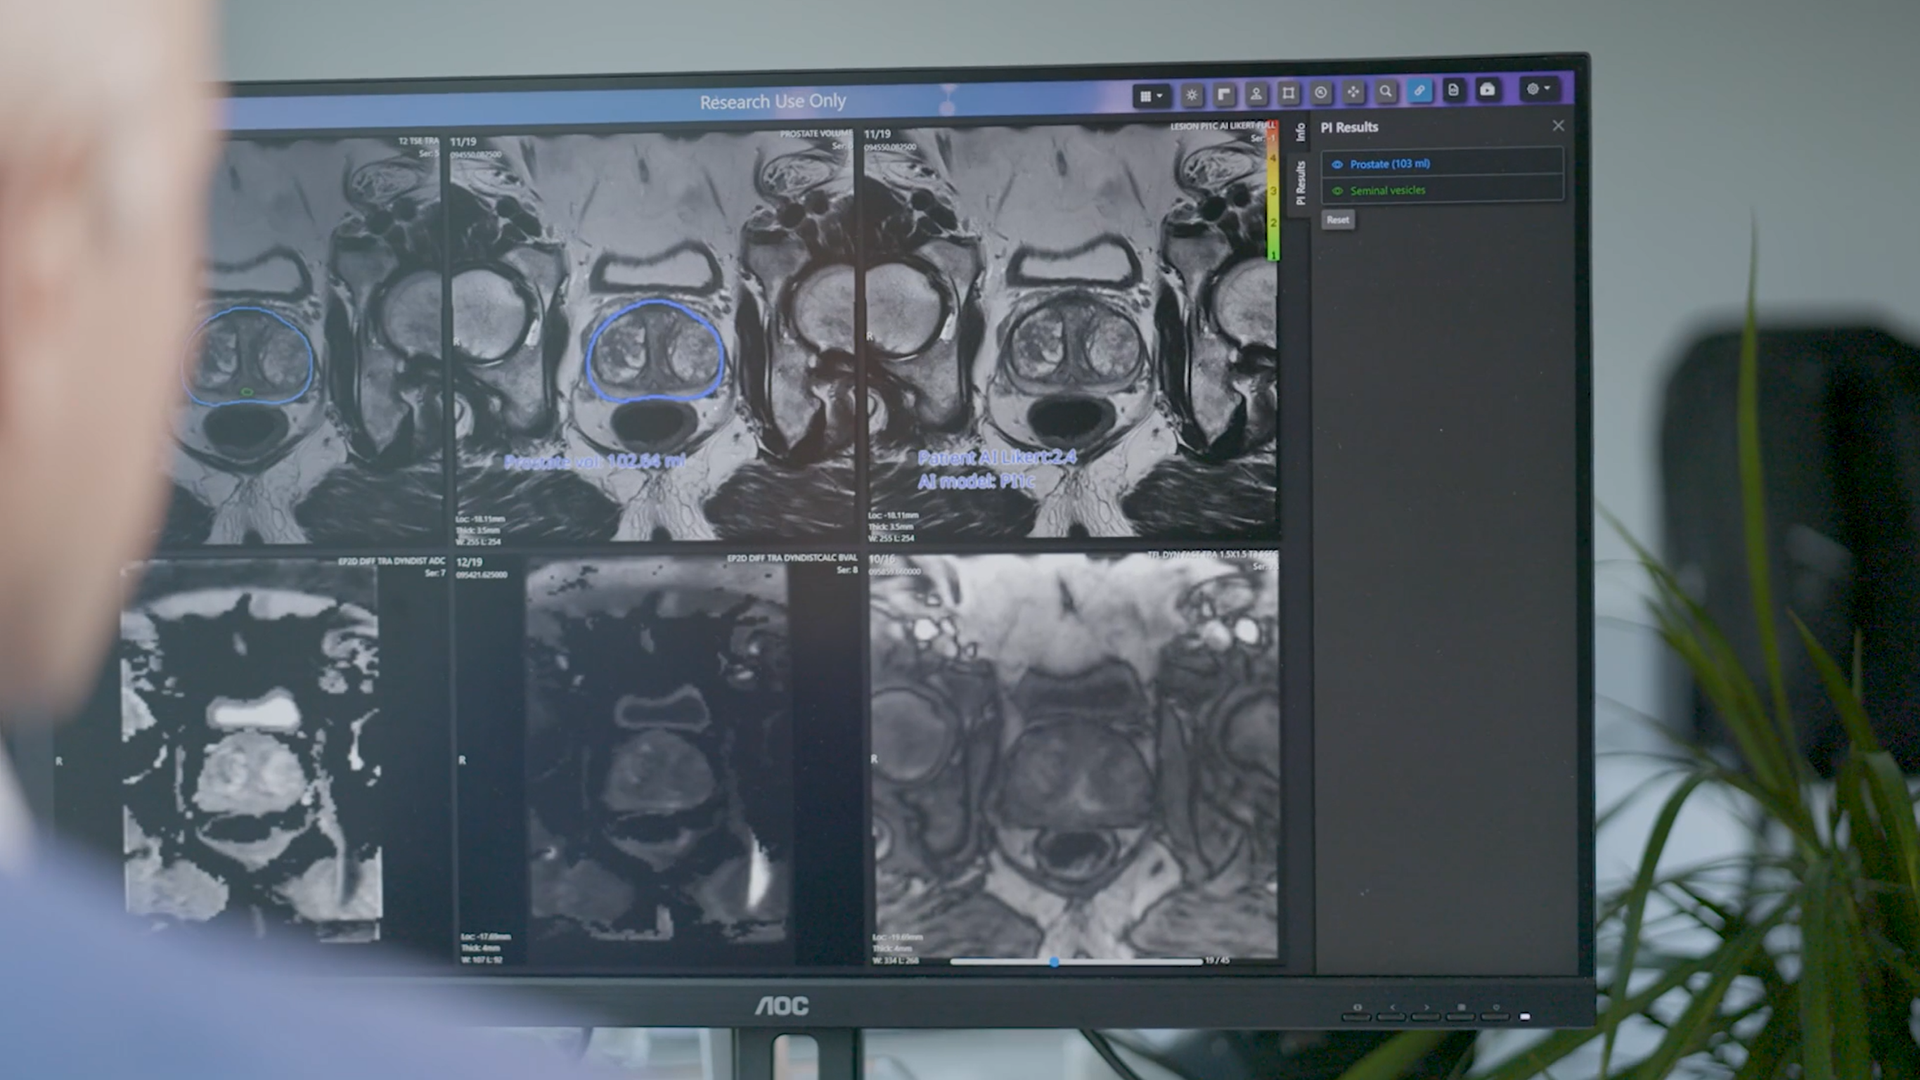Click the corner angle measurement tool icon
This screenshot has width=1920, height=1080.
click(1224, 94)
